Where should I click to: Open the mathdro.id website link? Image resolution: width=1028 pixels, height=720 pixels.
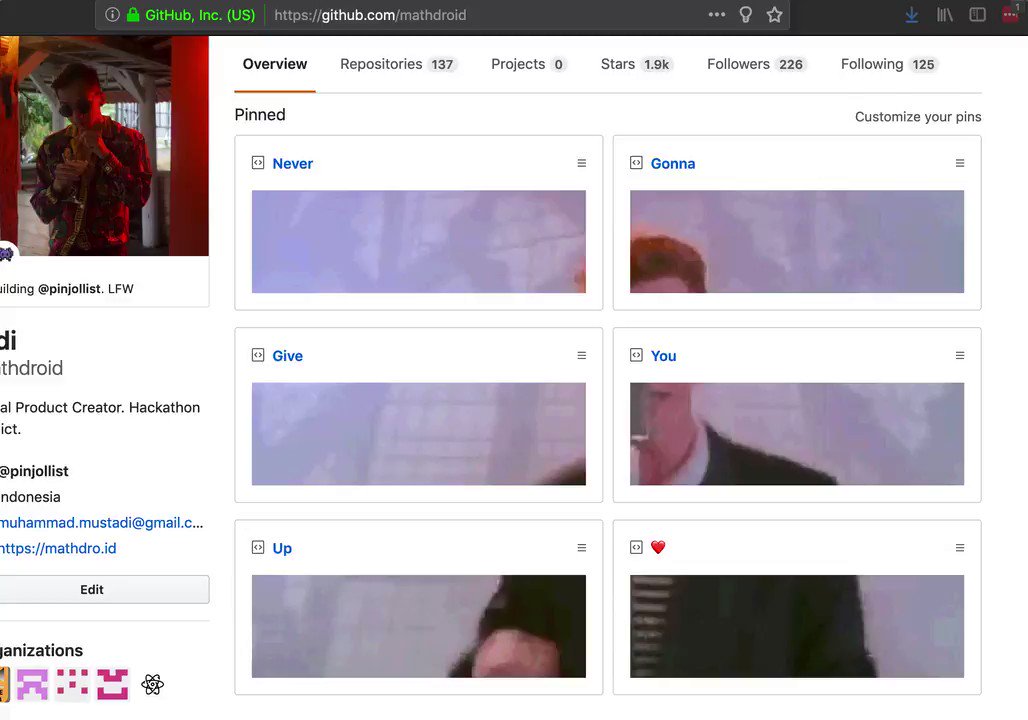(58, 548)
